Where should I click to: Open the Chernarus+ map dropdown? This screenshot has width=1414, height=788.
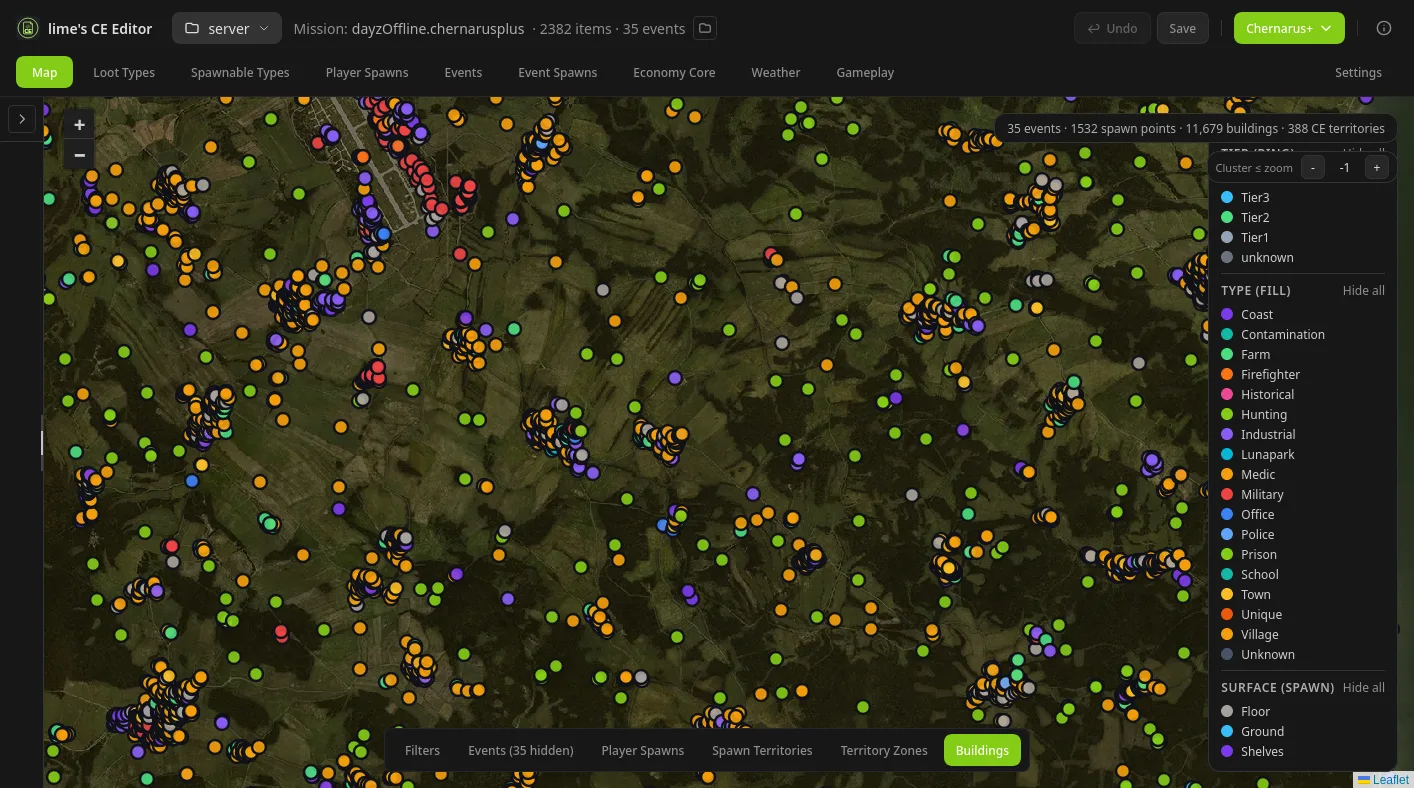pos(1289,28)
